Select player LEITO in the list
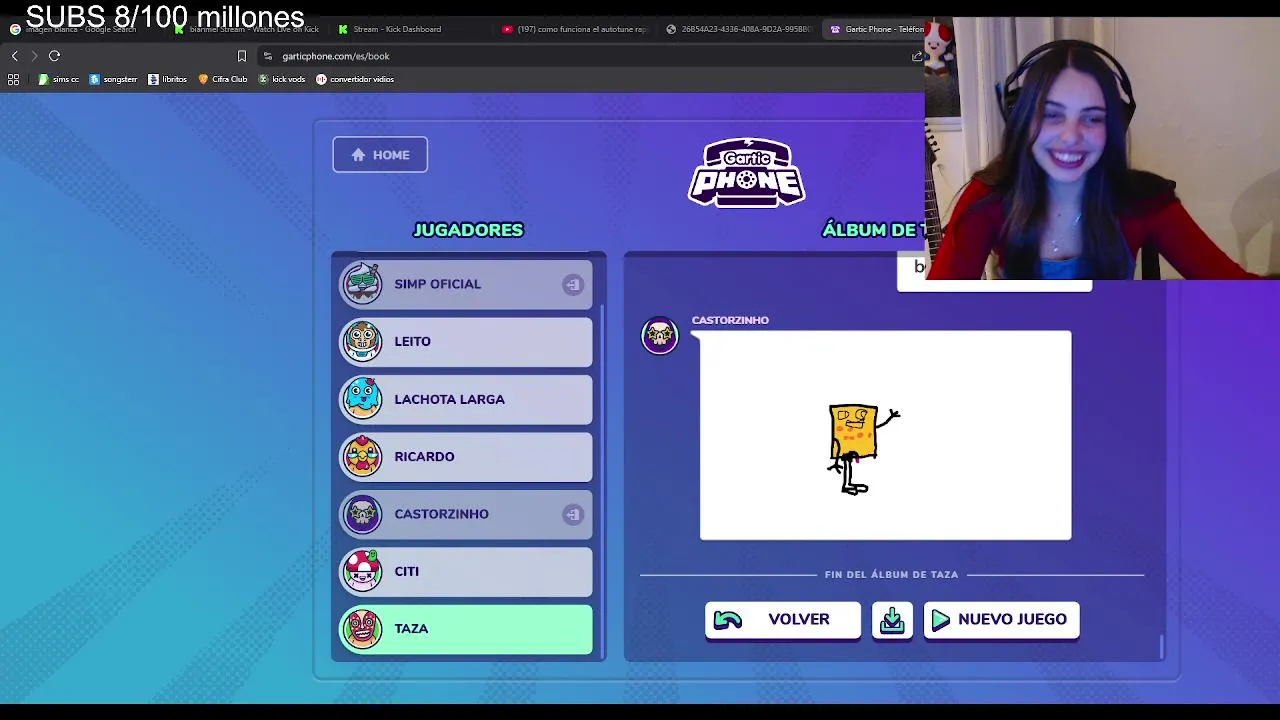 (x=466, y=342)
